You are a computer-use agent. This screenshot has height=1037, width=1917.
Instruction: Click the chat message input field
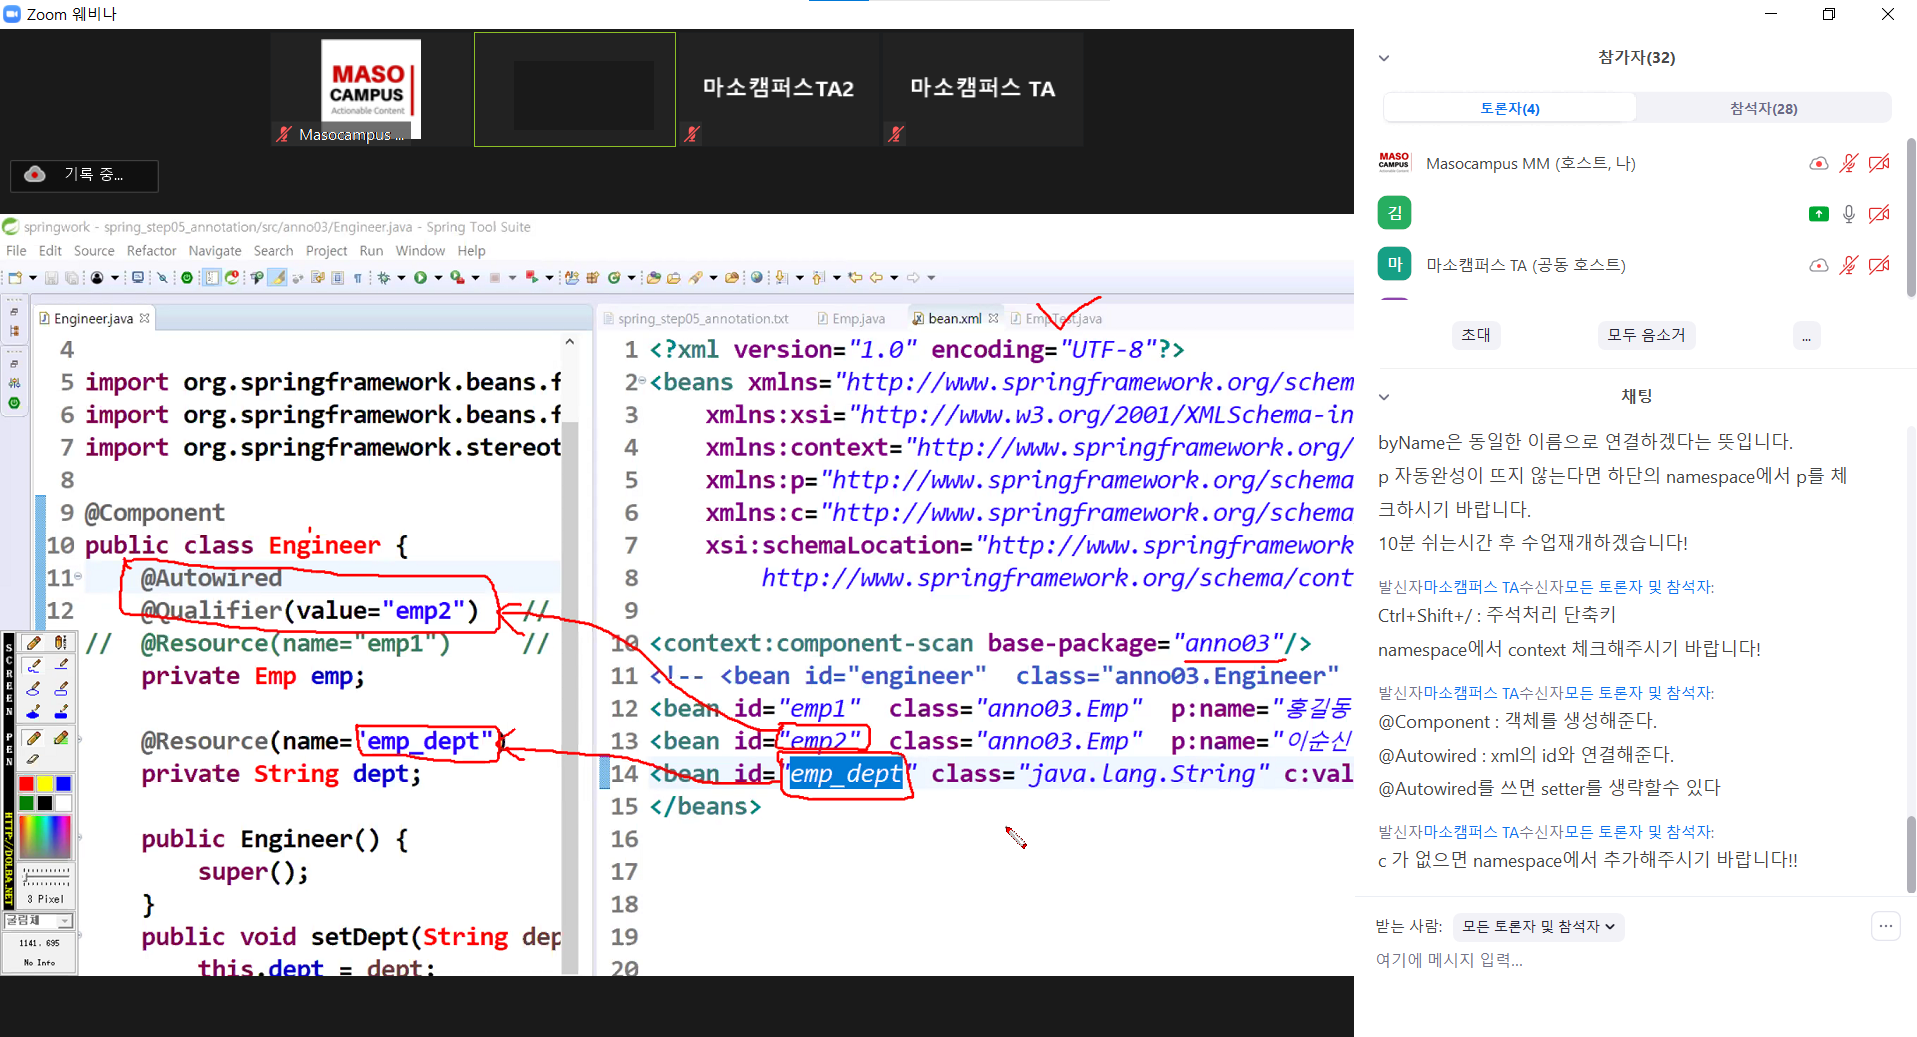[x=1600, y=960]
